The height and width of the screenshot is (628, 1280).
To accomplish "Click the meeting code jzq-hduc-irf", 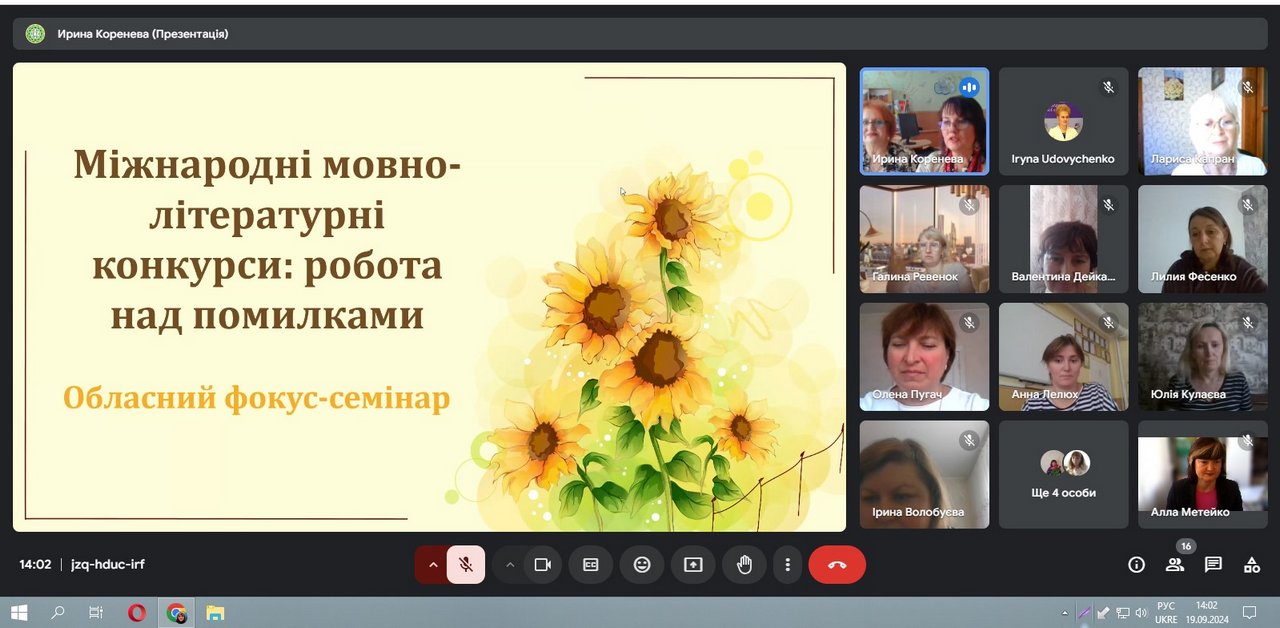I will 108,564.
